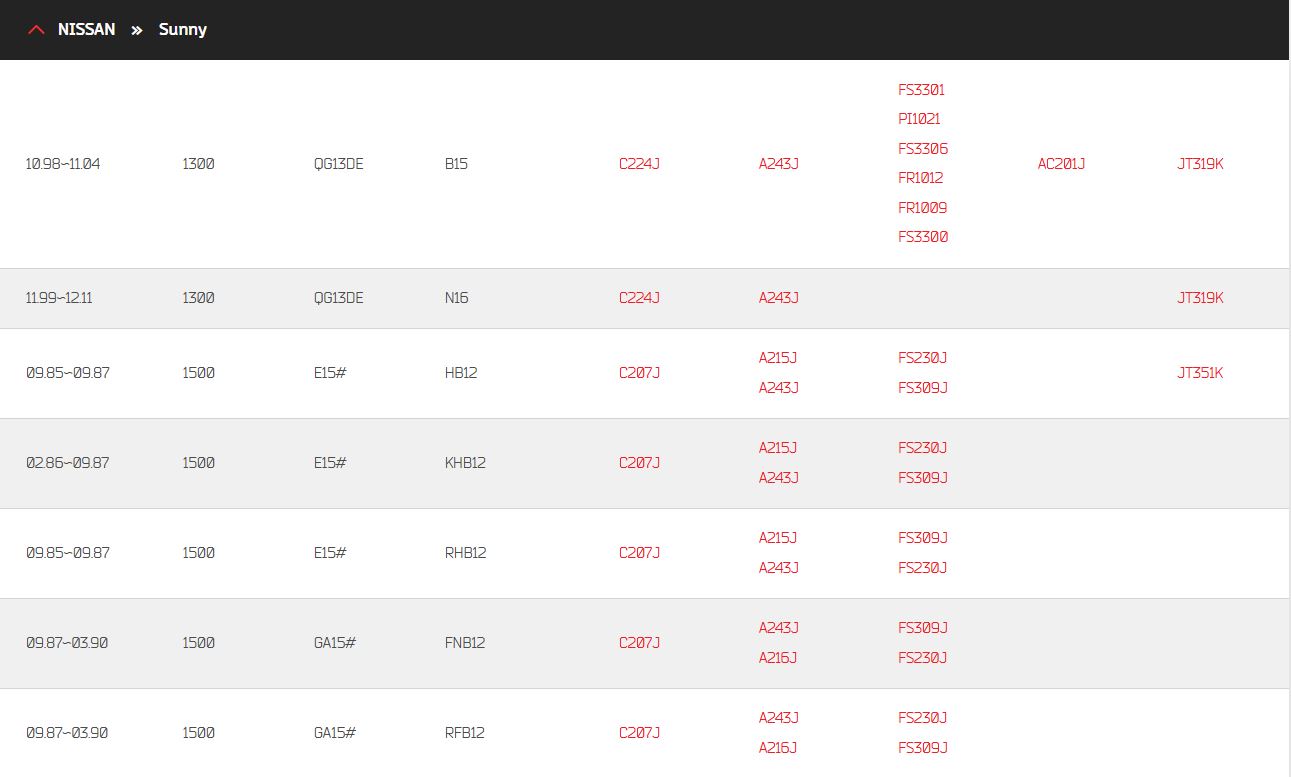This screenshot has height=777, width=1291.
Task: Open A243J link in the N16 row
Action: [778, 298]
